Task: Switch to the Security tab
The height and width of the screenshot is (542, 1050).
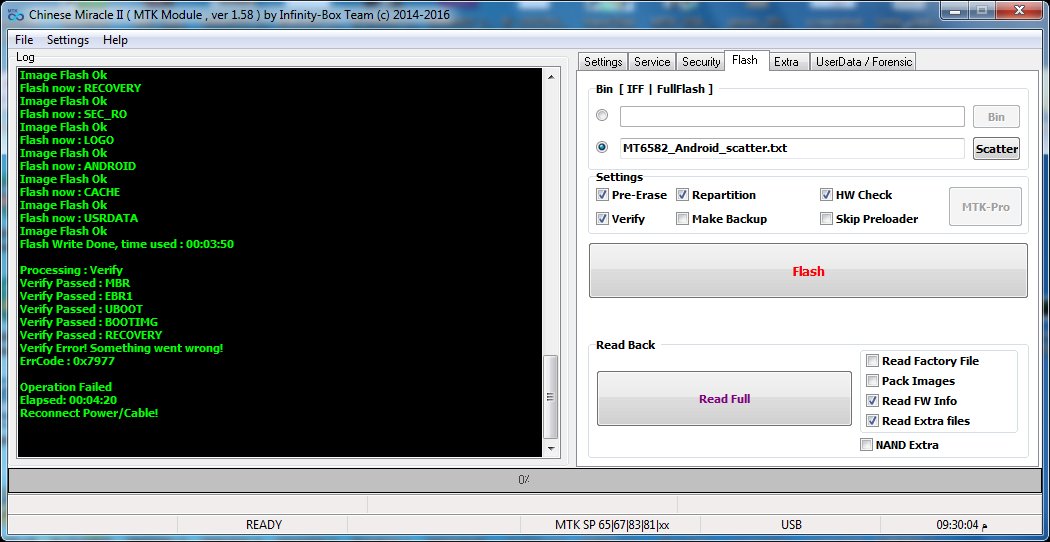Action: [x=701, y=62]
